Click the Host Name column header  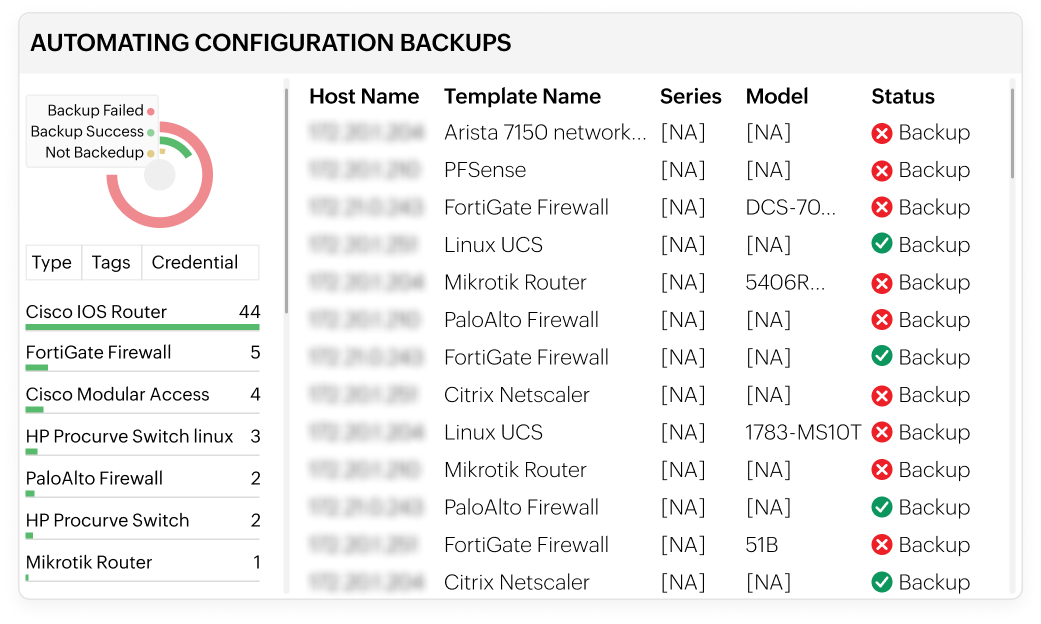coord(365,96)
